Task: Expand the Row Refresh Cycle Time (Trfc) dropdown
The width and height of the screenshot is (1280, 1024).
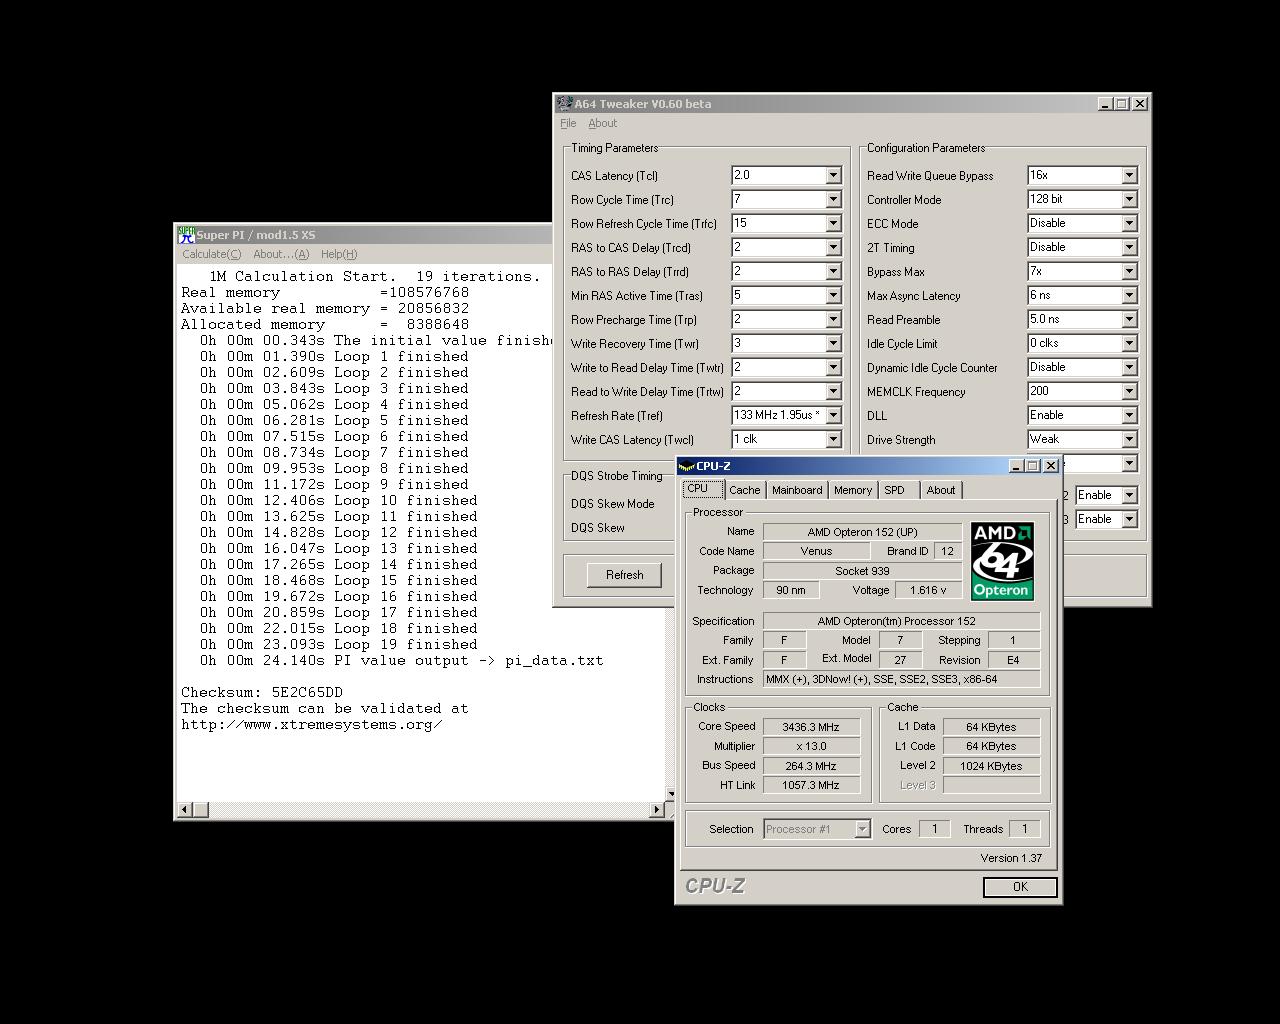Action: (833, 223)
